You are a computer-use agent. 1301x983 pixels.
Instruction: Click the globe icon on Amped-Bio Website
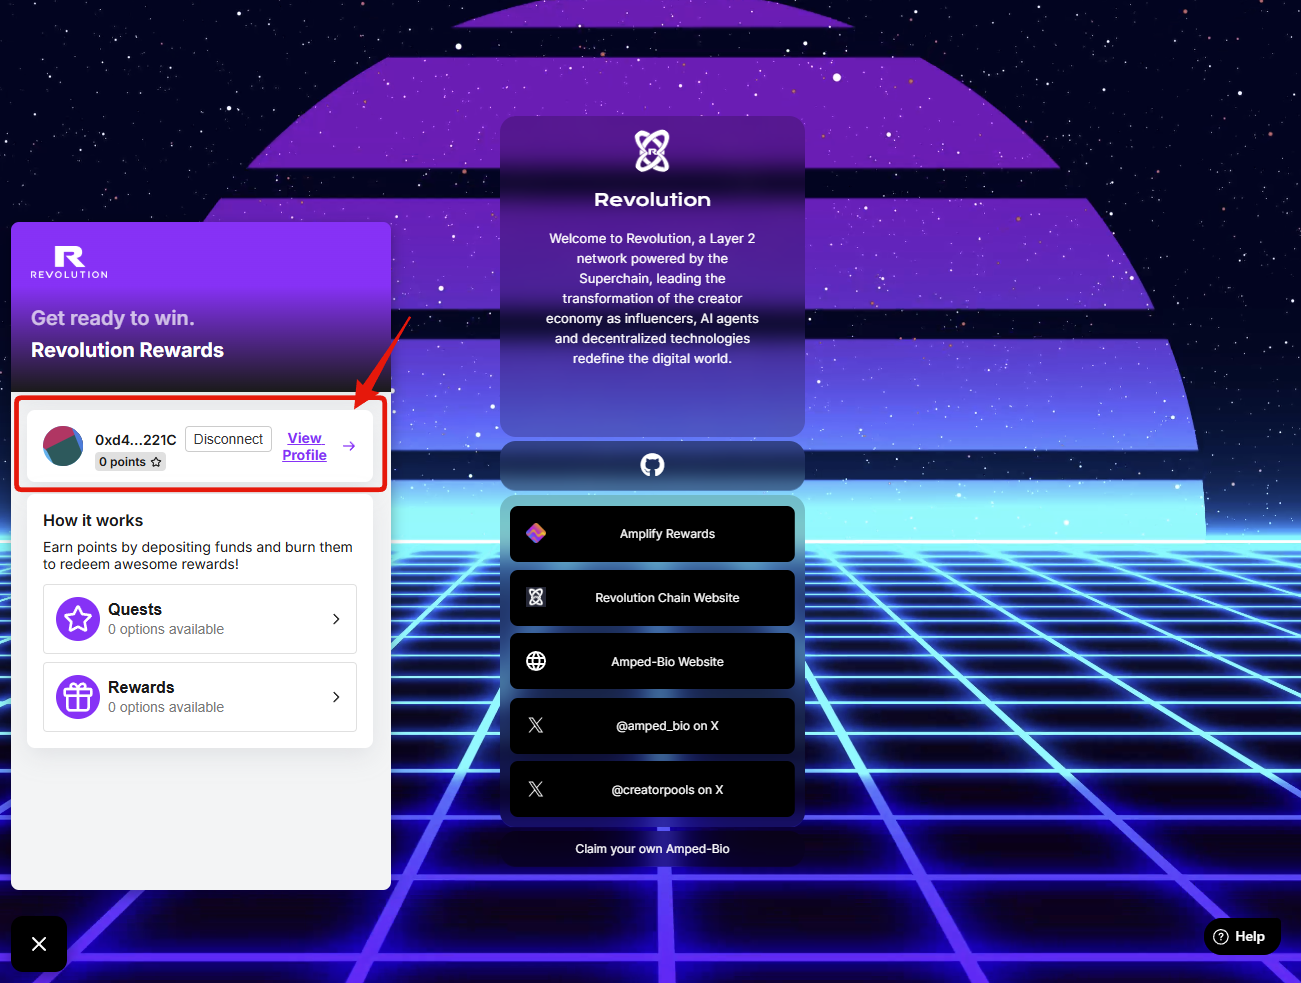click(536, 661)
